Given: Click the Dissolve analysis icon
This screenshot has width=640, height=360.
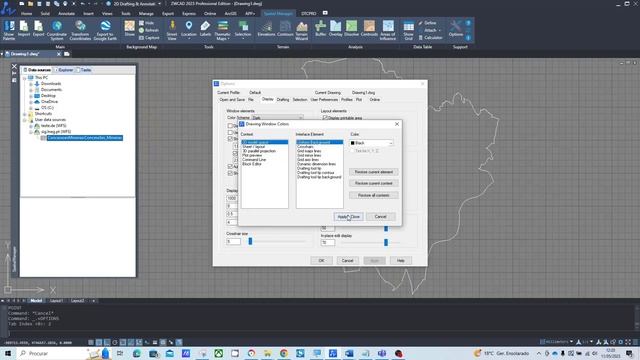Looking at the screenshot, I should tap(351, 29).
